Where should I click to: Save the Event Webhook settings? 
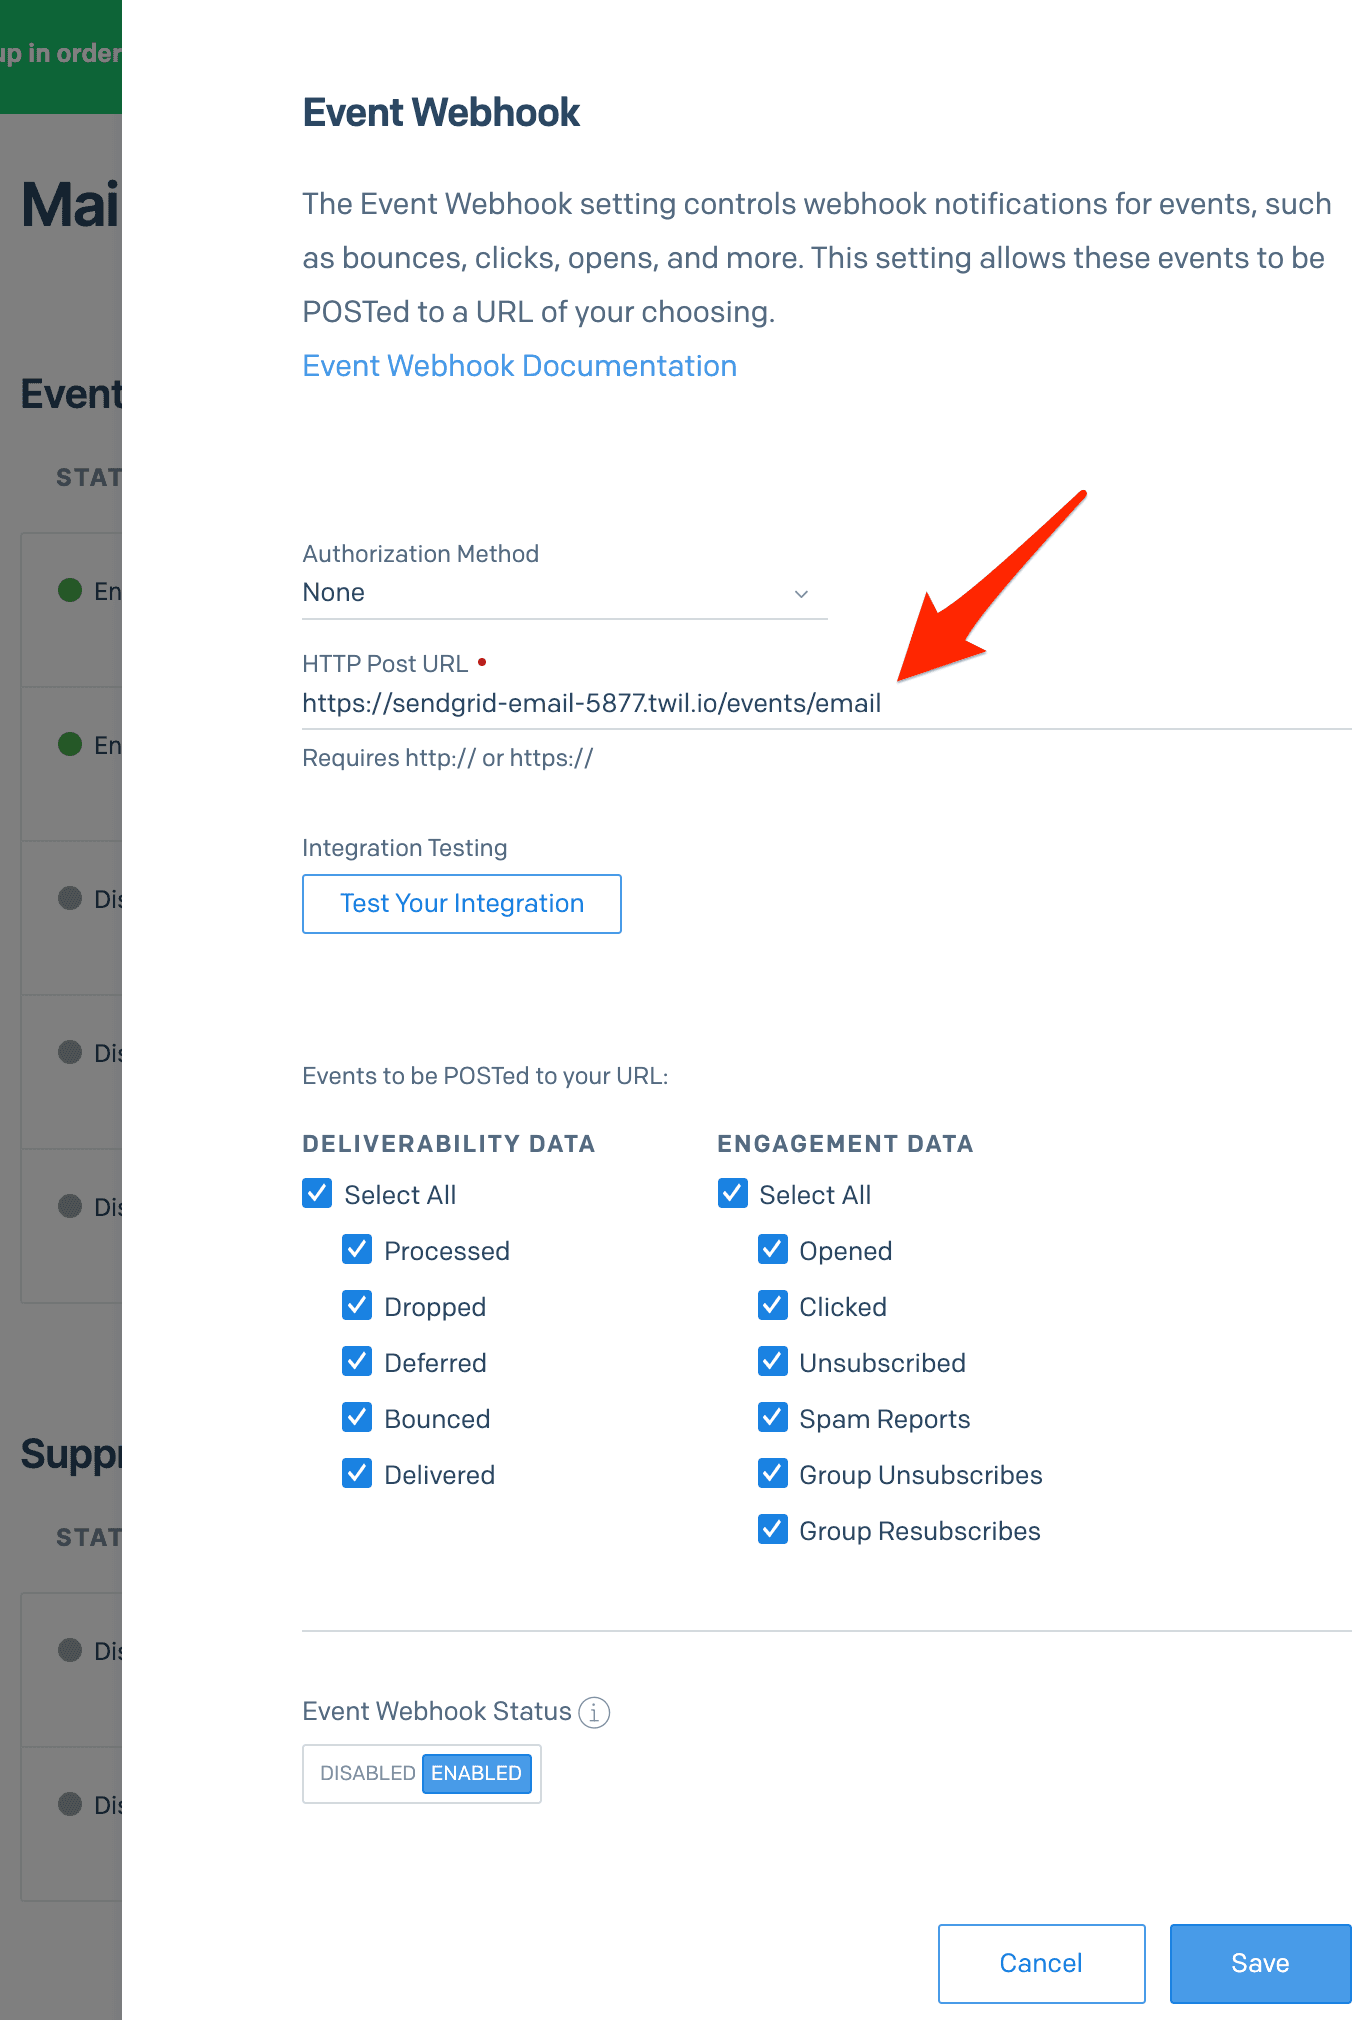click(1259, 1963)
